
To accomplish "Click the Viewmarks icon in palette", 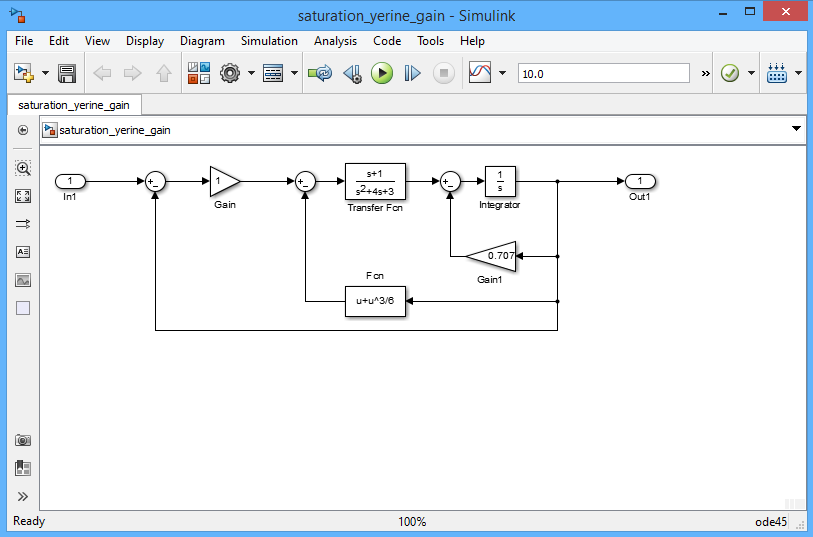I will (x=23, y=469).
